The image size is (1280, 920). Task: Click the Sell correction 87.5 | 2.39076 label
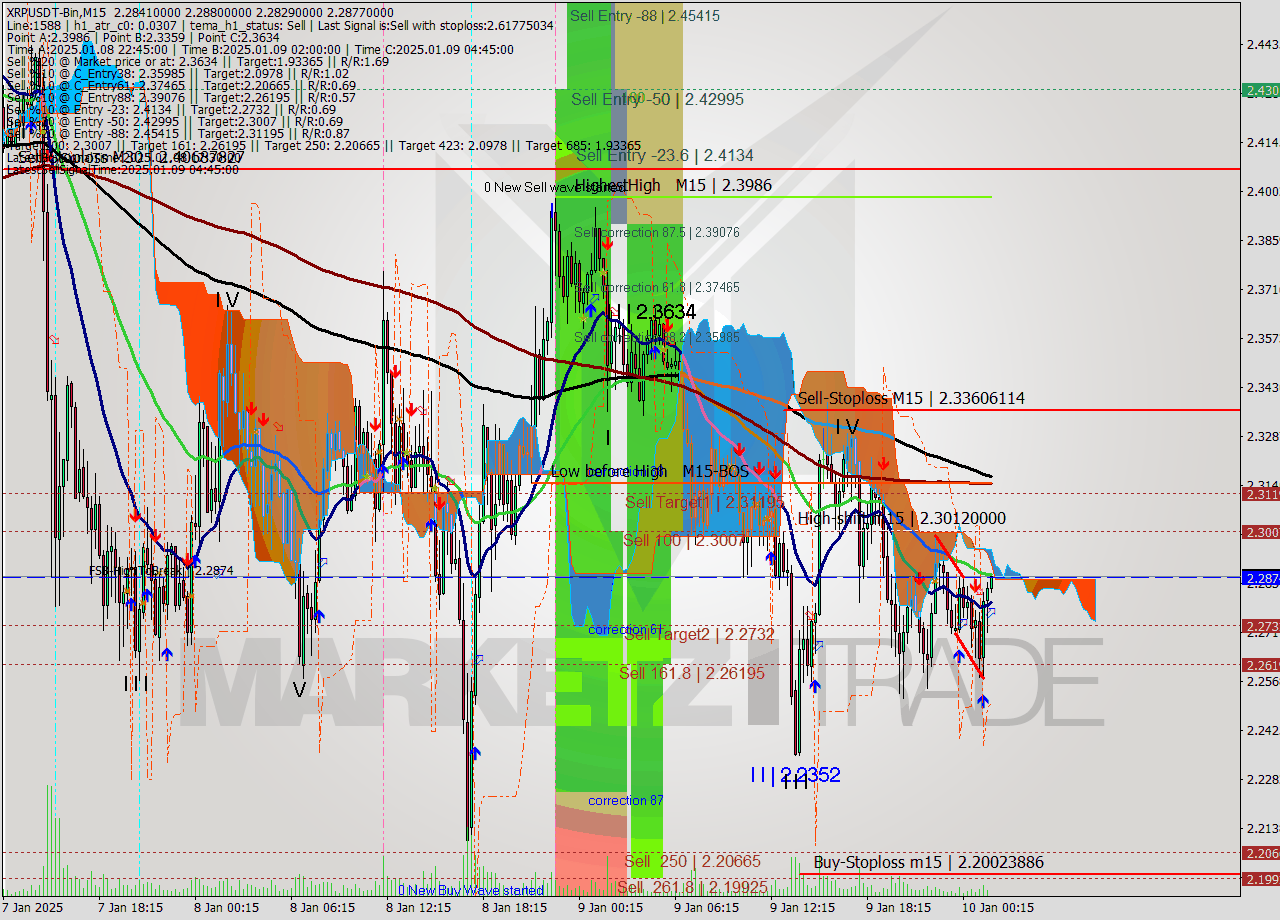click(657, 232)
